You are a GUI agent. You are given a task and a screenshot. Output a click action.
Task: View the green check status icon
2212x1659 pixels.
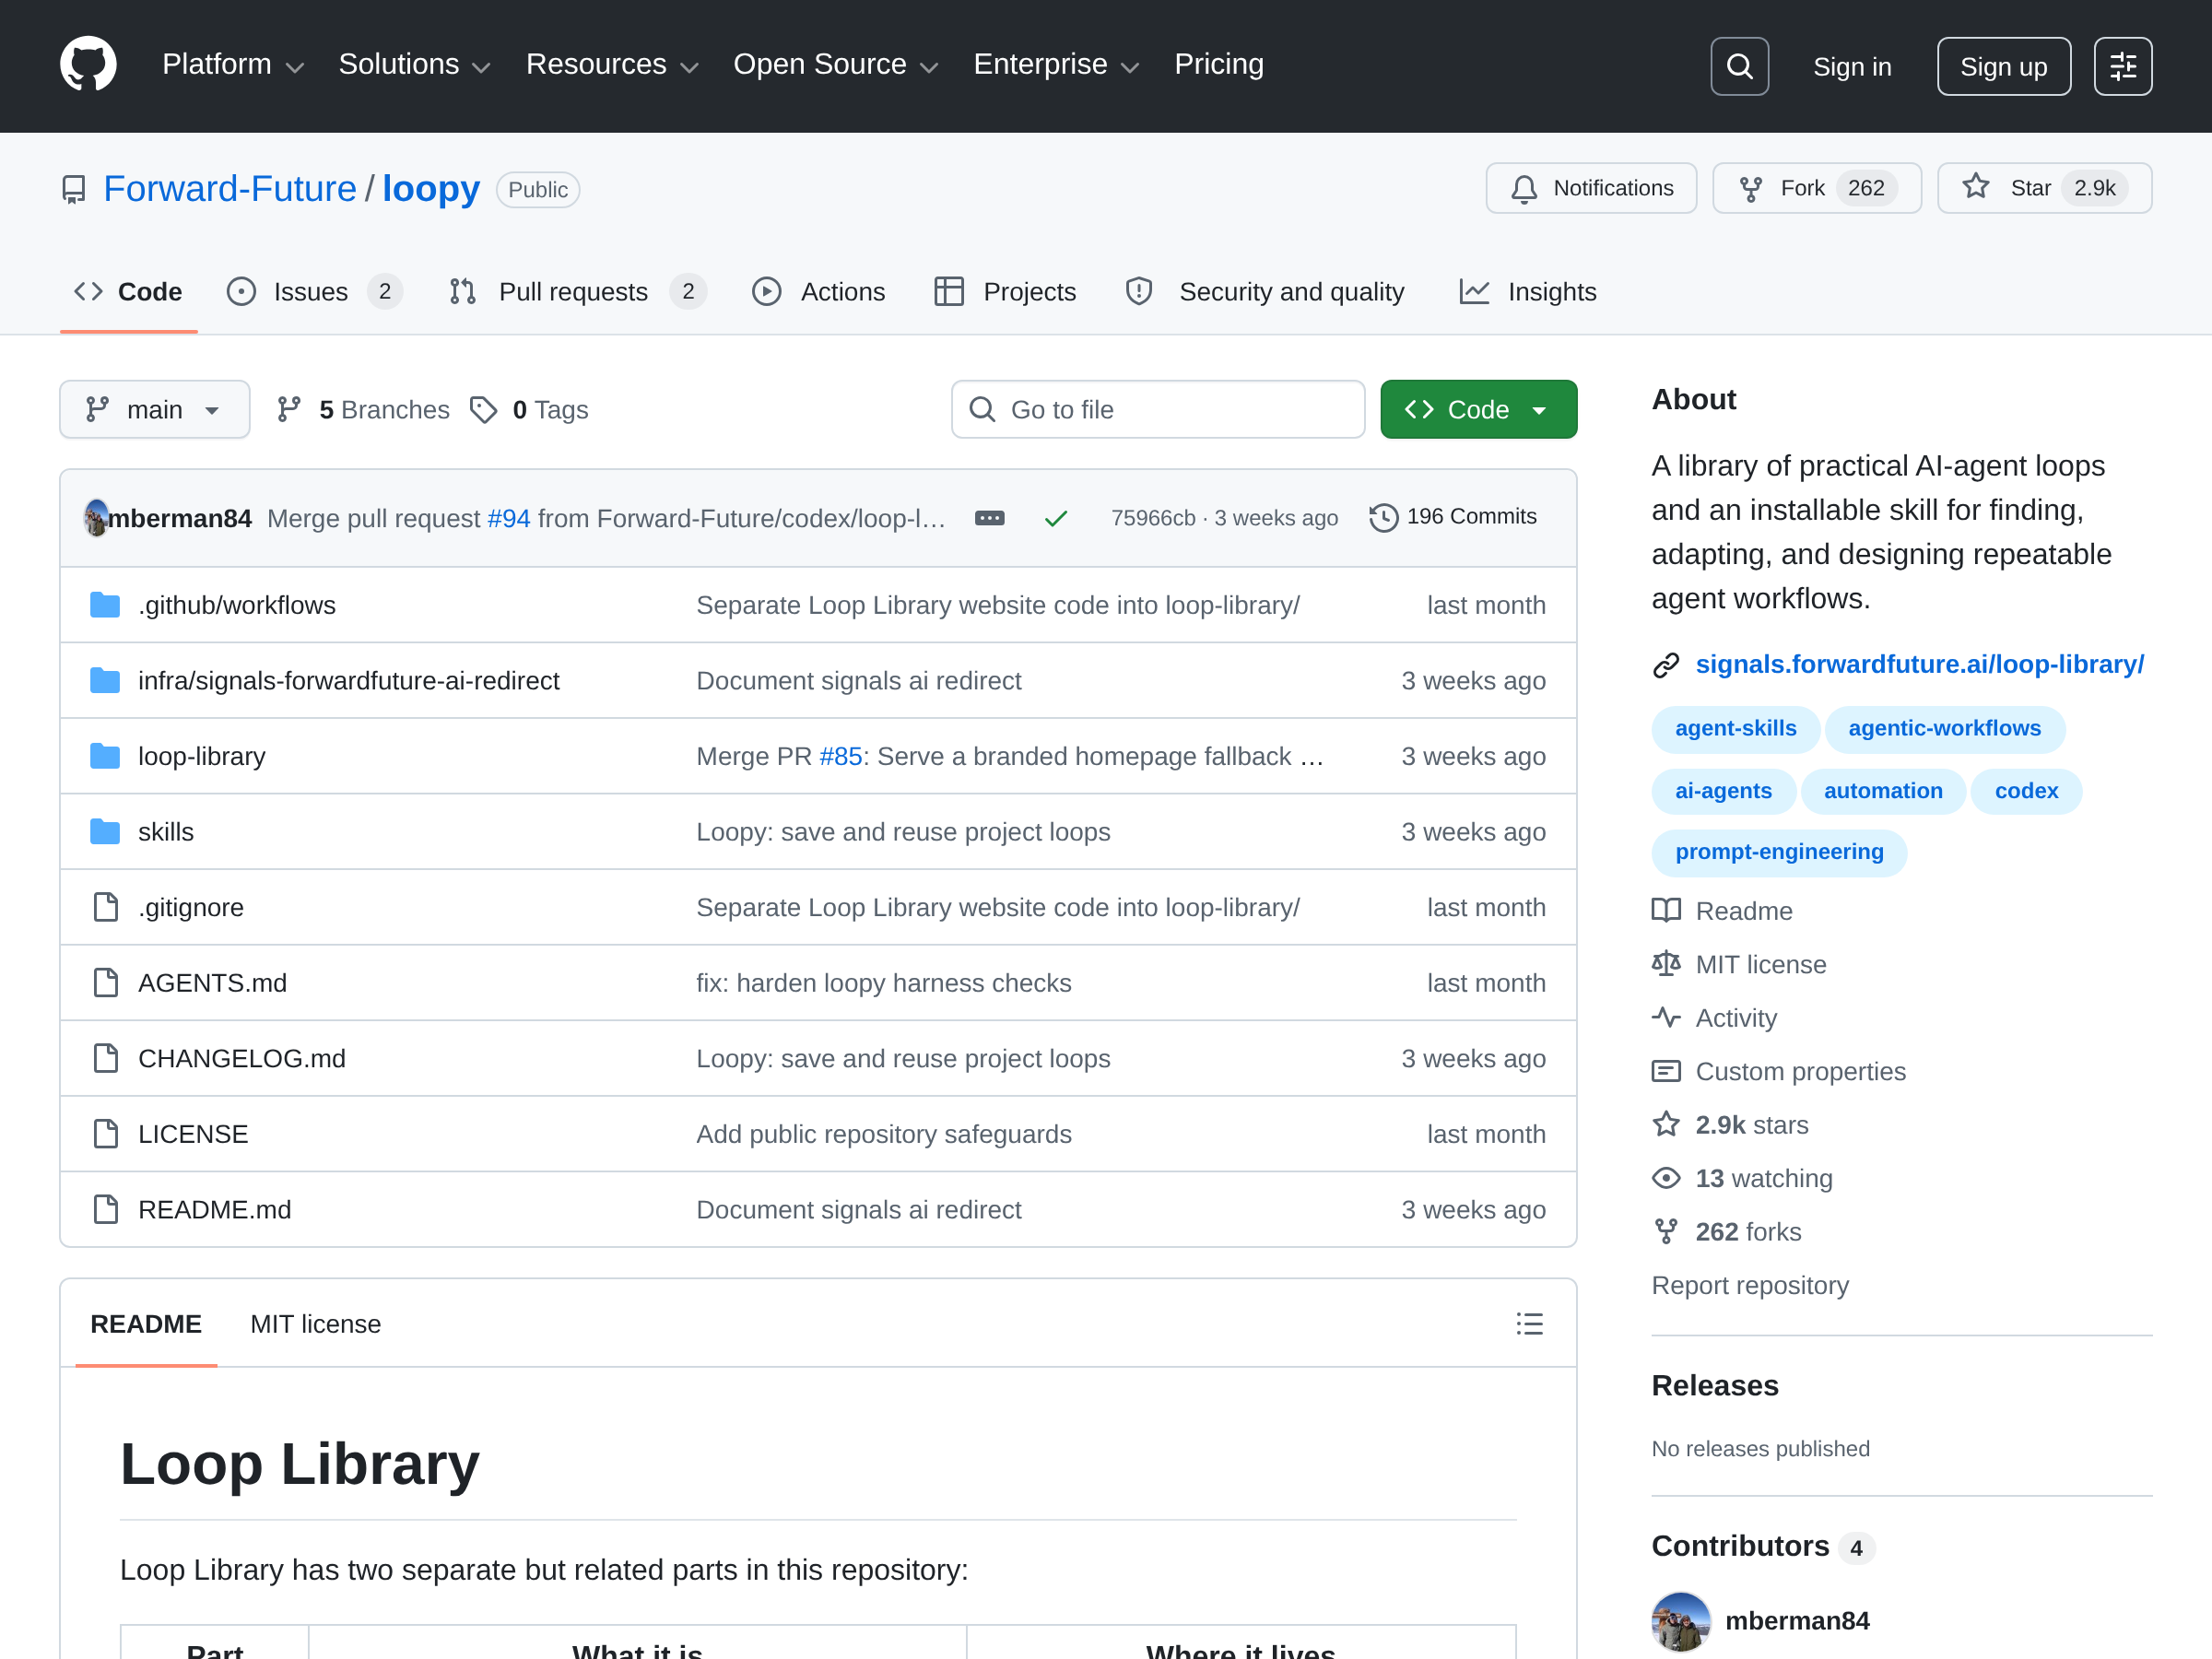[1056, 518]
